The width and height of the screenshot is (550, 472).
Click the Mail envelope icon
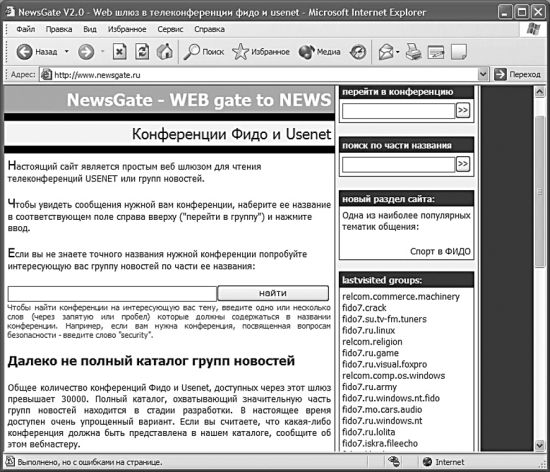click(386, 52)
